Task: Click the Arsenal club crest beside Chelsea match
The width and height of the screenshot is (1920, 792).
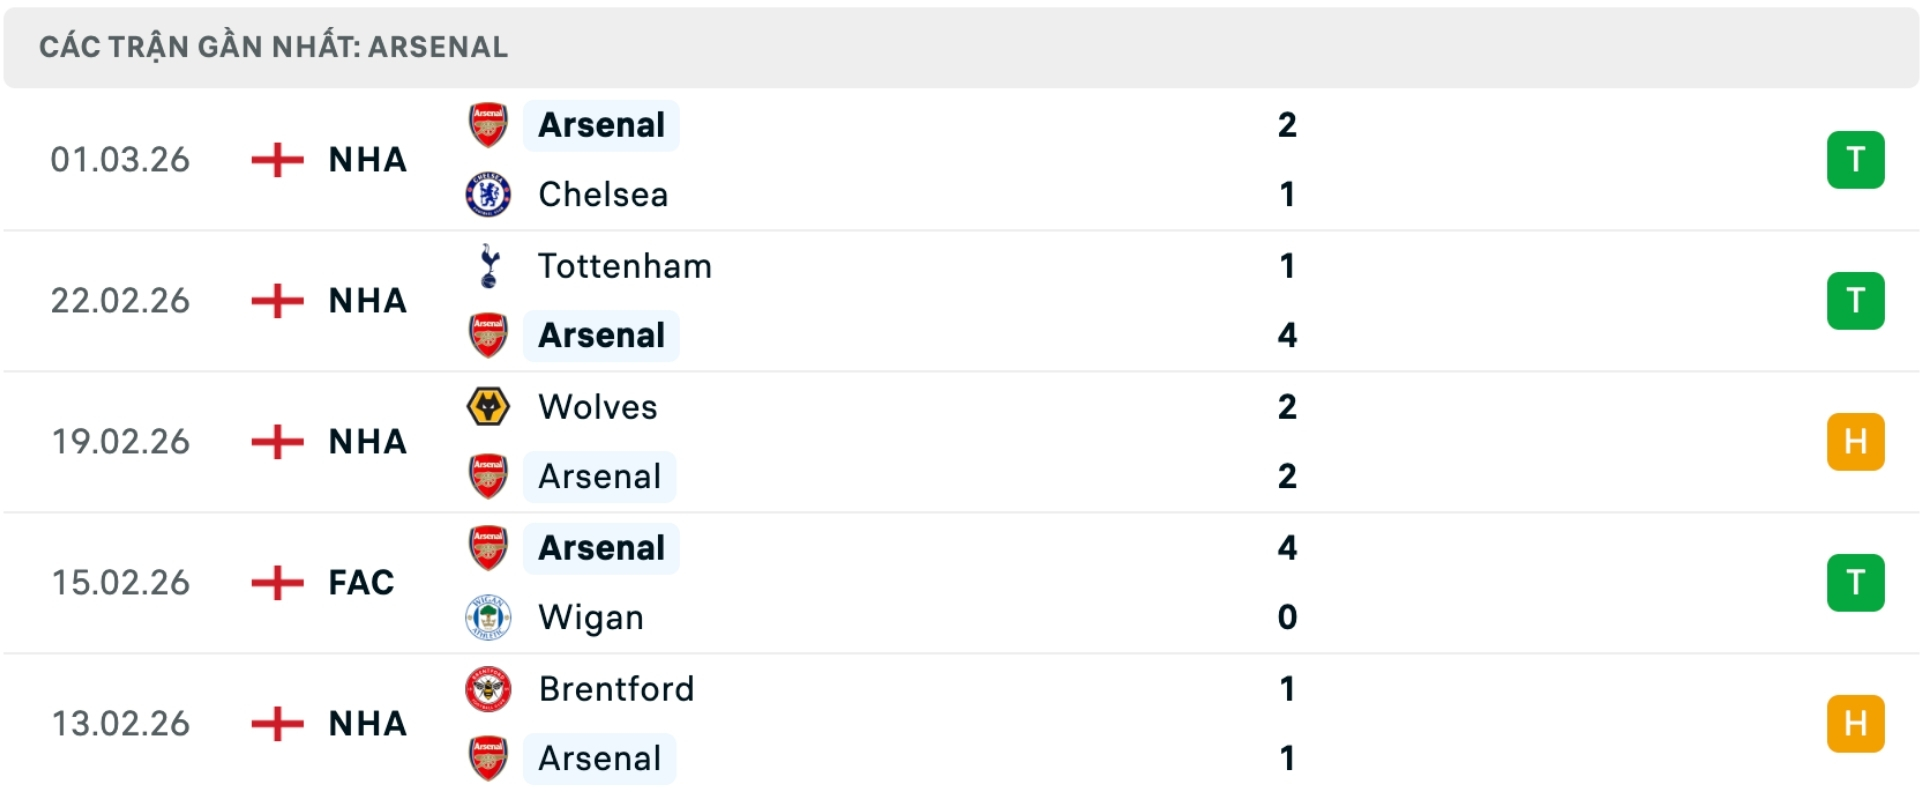Action: click(x=488, y=125)
